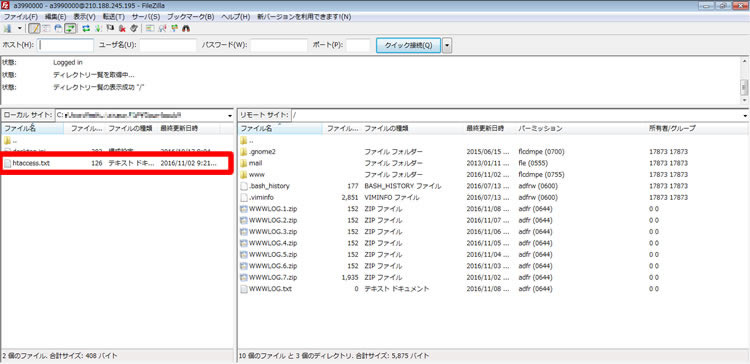Image resolution: width=750 pixels, height=364 pixels.
Task: Focus the ホスト(H) host input field
Action: pyautogui.click(x=66, y=45)
